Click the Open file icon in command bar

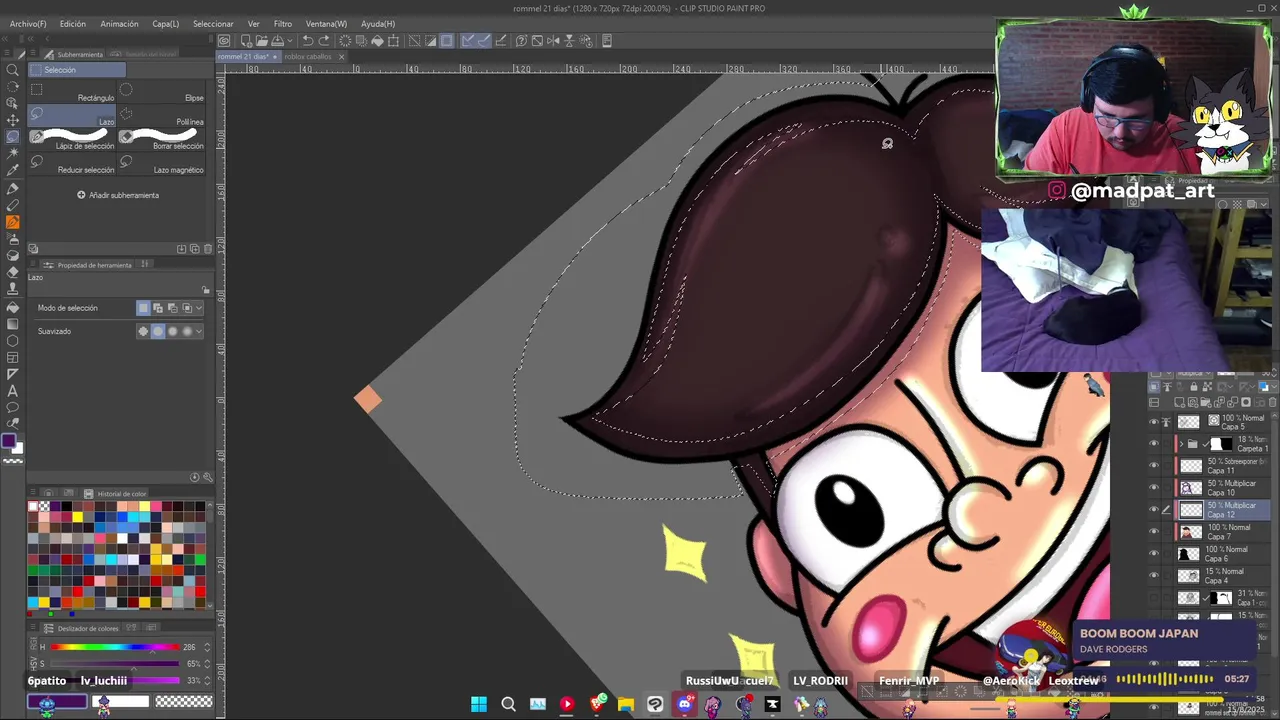(x=261, y=41)
